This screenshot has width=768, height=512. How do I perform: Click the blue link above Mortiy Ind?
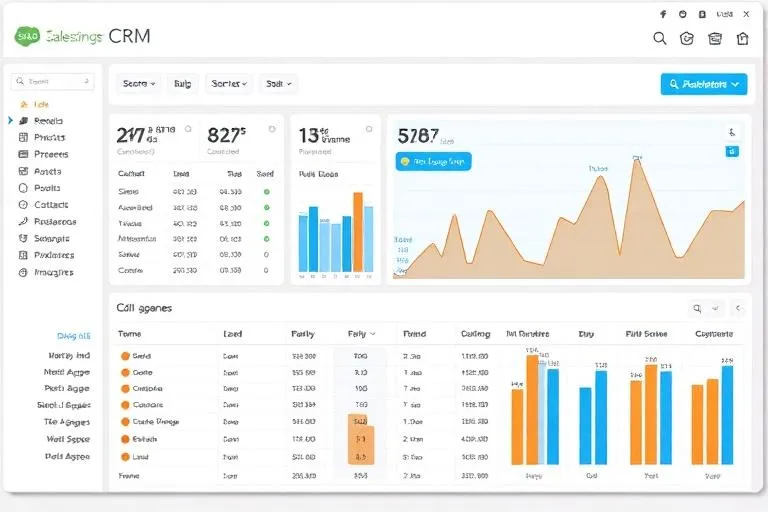pos(73,336)
